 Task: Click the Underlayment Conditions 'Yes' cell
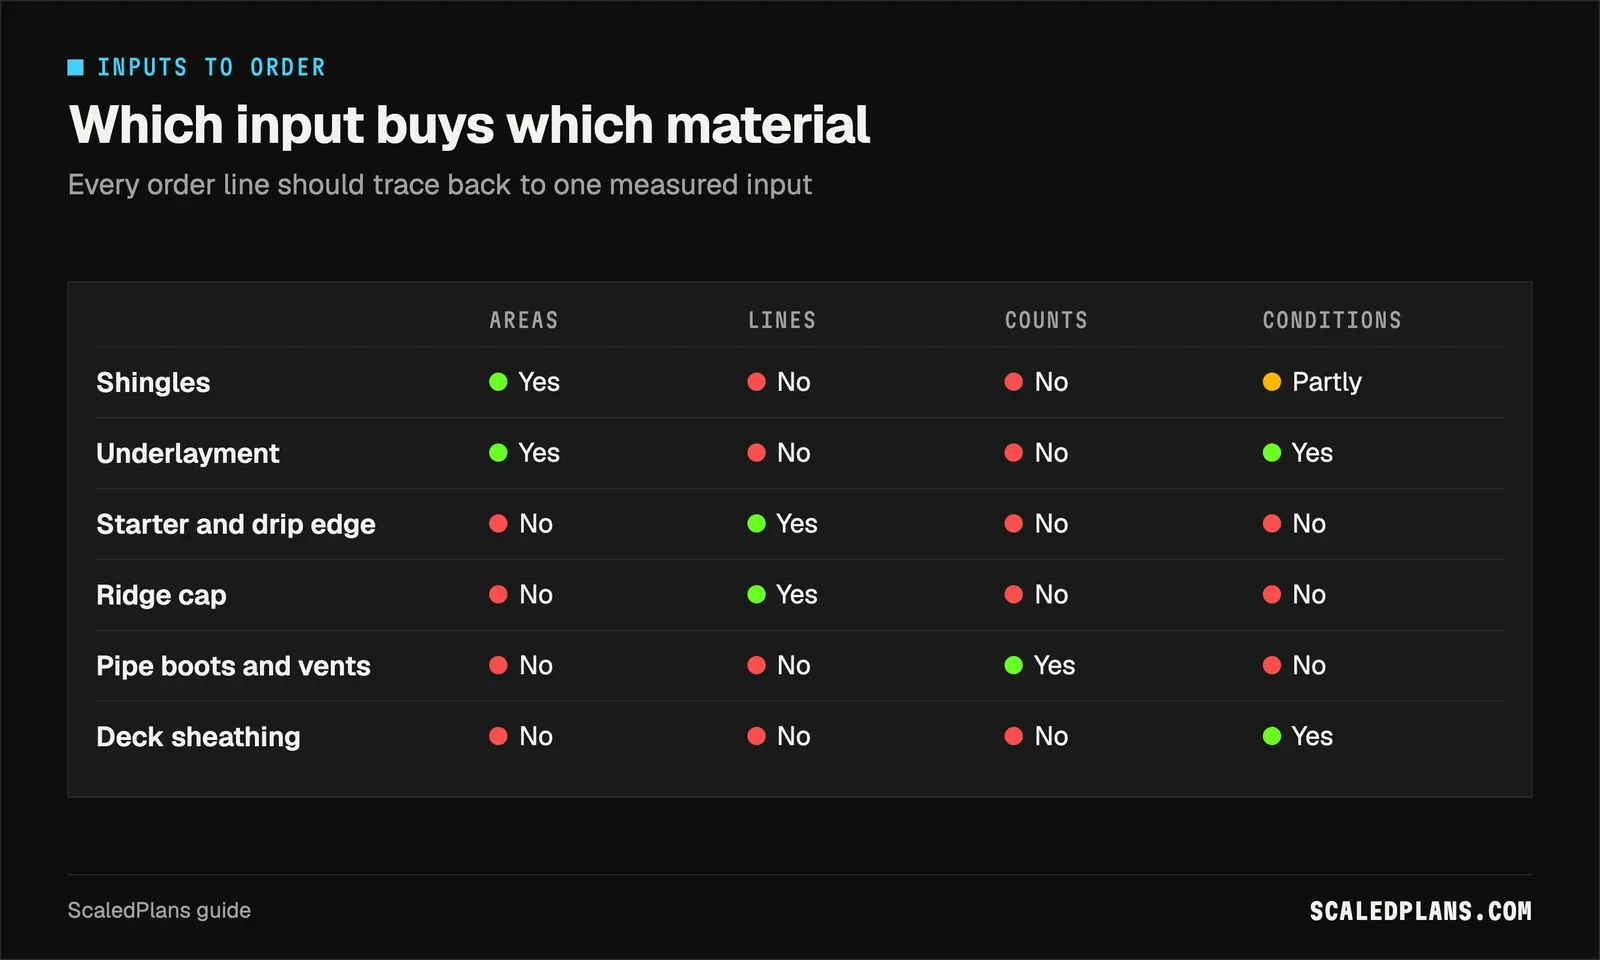1298,453
